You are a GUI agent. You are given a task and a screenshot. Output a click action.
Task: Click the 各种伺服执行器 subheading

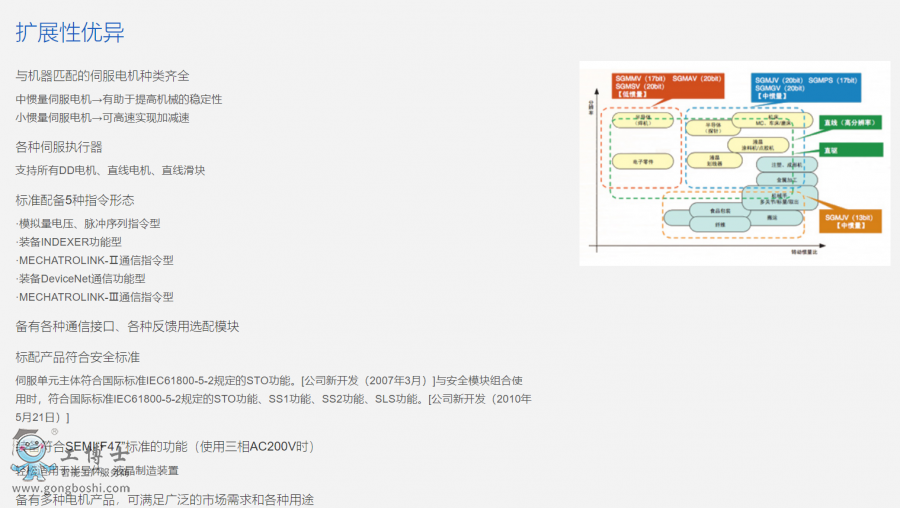(x=59, y=147)
